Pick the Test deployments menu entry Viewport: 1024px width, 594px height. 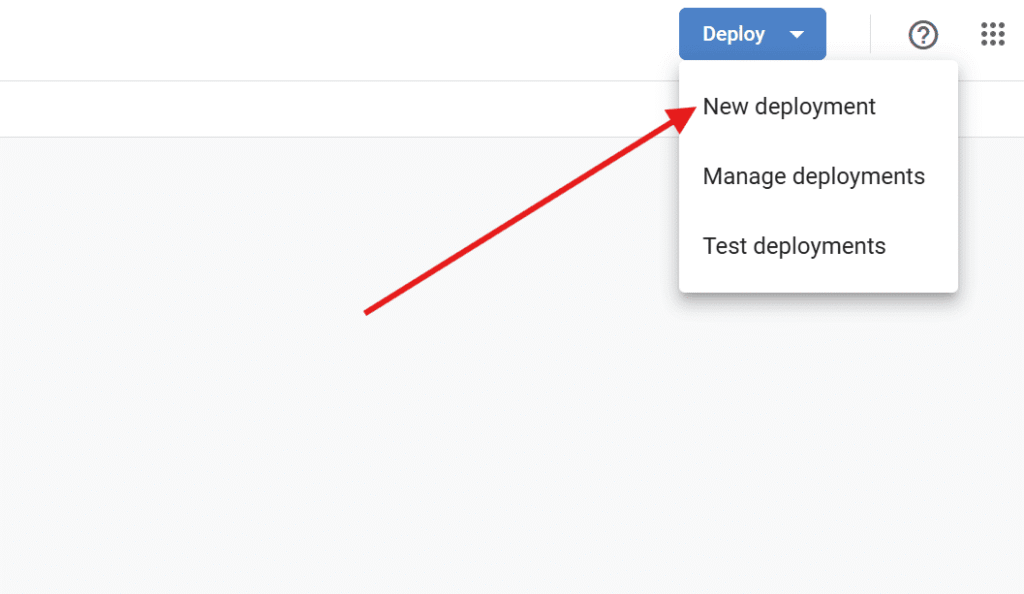pyautogui.click(x=794, y=246)
